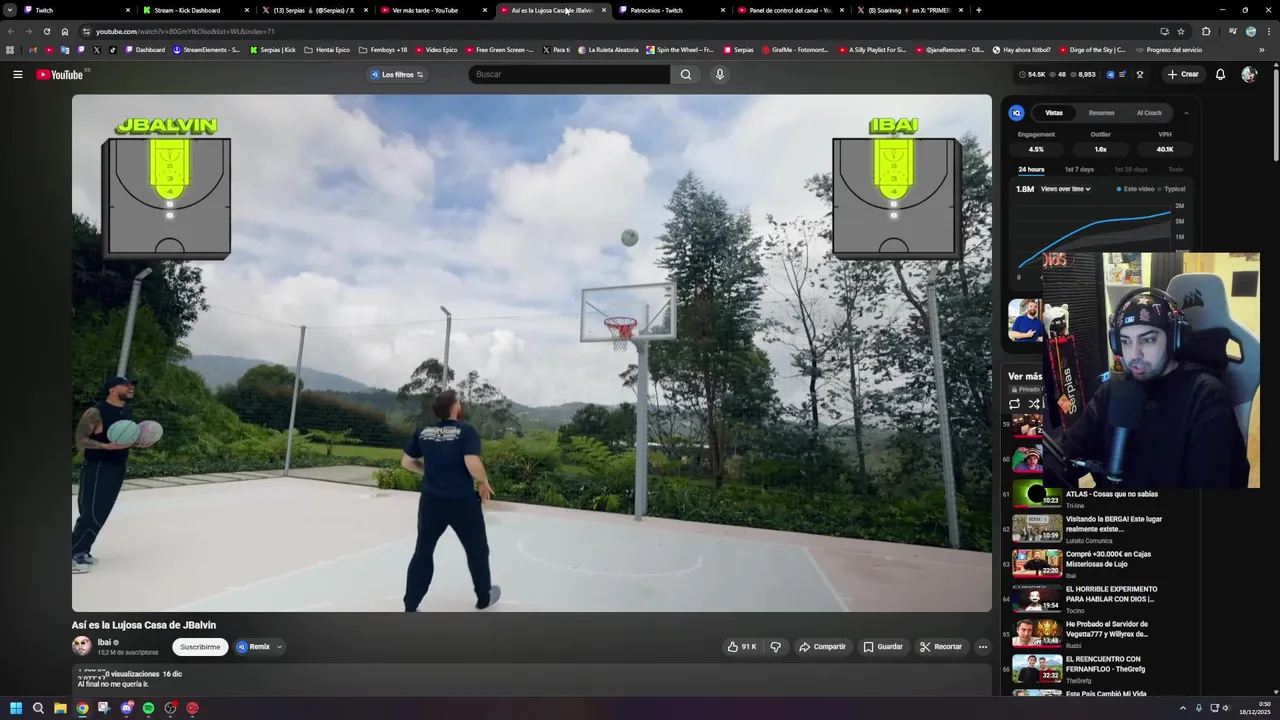Go to YouTube home via logo
Viewport: 1280px width, 720px height.
tap(60, 75)
